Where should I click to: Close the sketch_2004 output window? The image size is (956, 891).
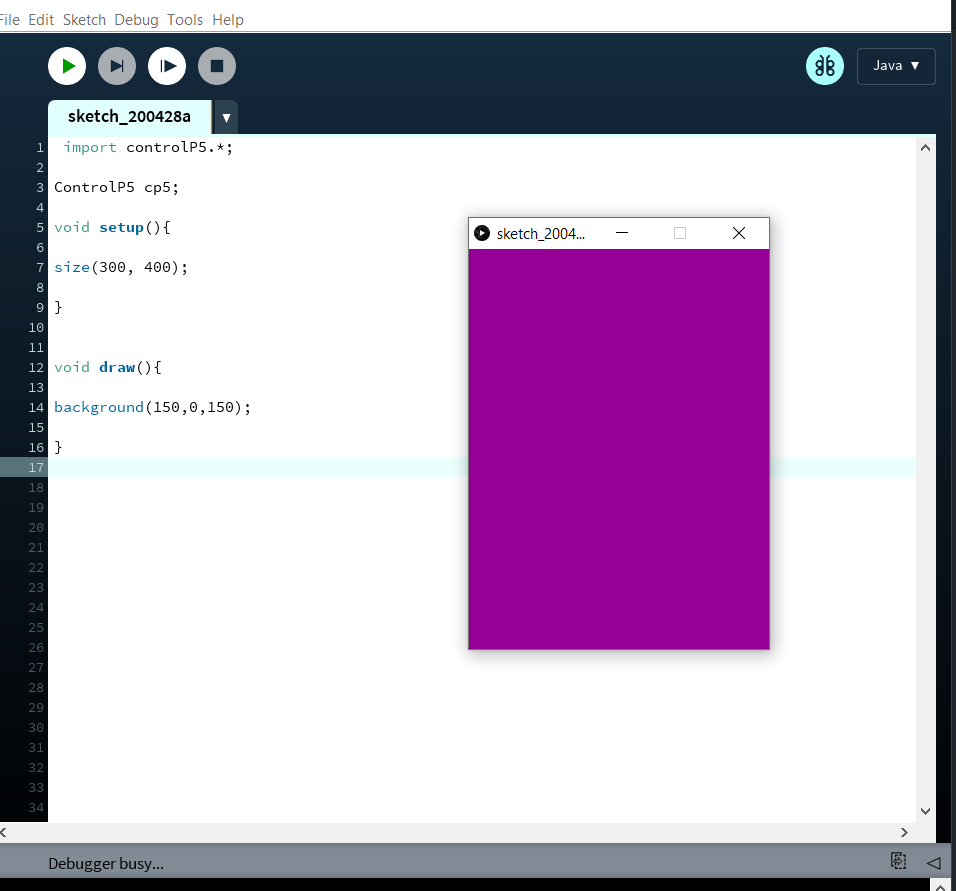739,233
